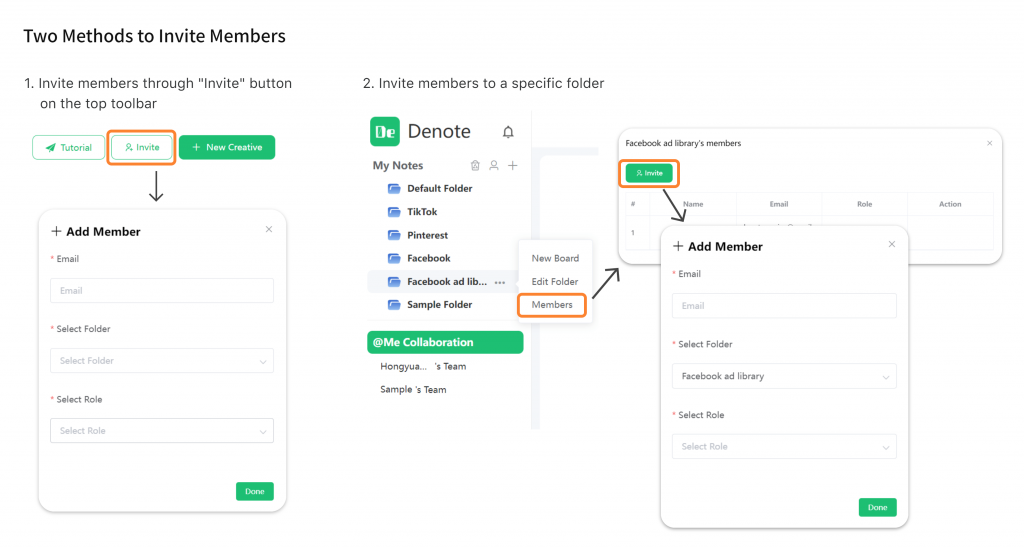Close the right Add Member dialog
The height and width of the screenshot is (548, 1024).
point(891,244)
